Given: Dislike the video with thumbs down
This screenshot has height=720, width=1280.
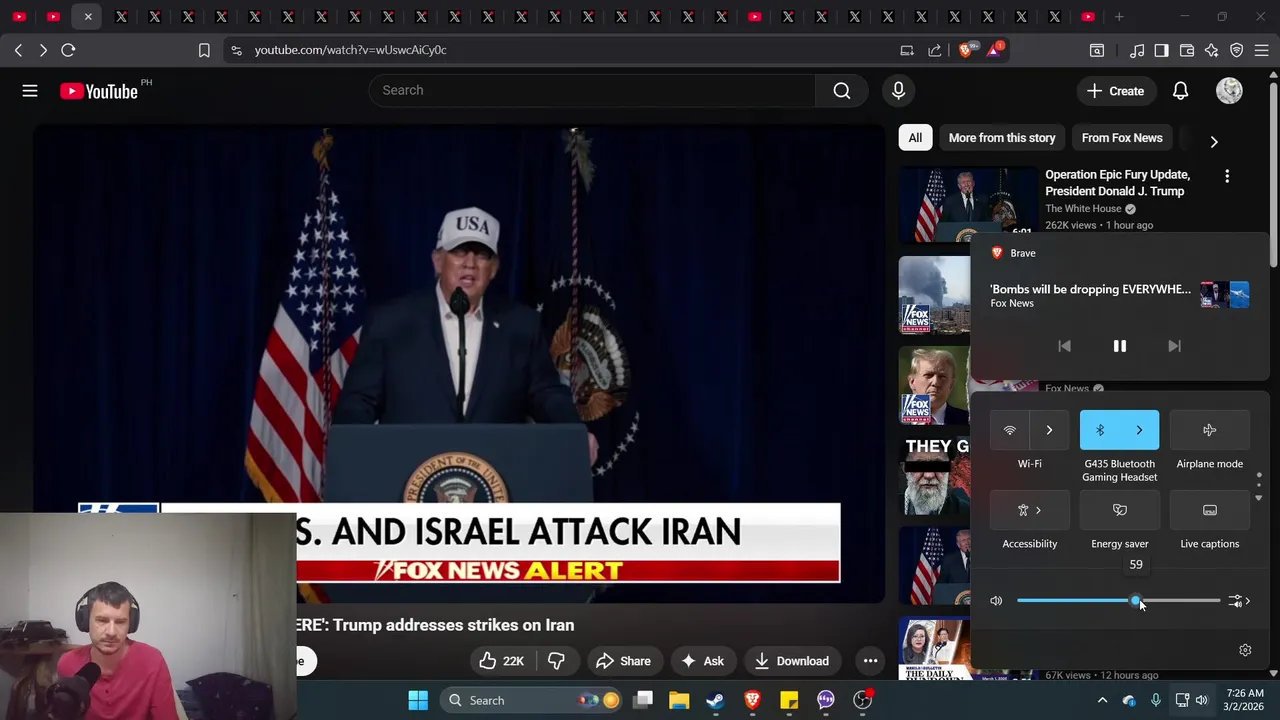Looking at the screenshot, I should click(556, 661).
